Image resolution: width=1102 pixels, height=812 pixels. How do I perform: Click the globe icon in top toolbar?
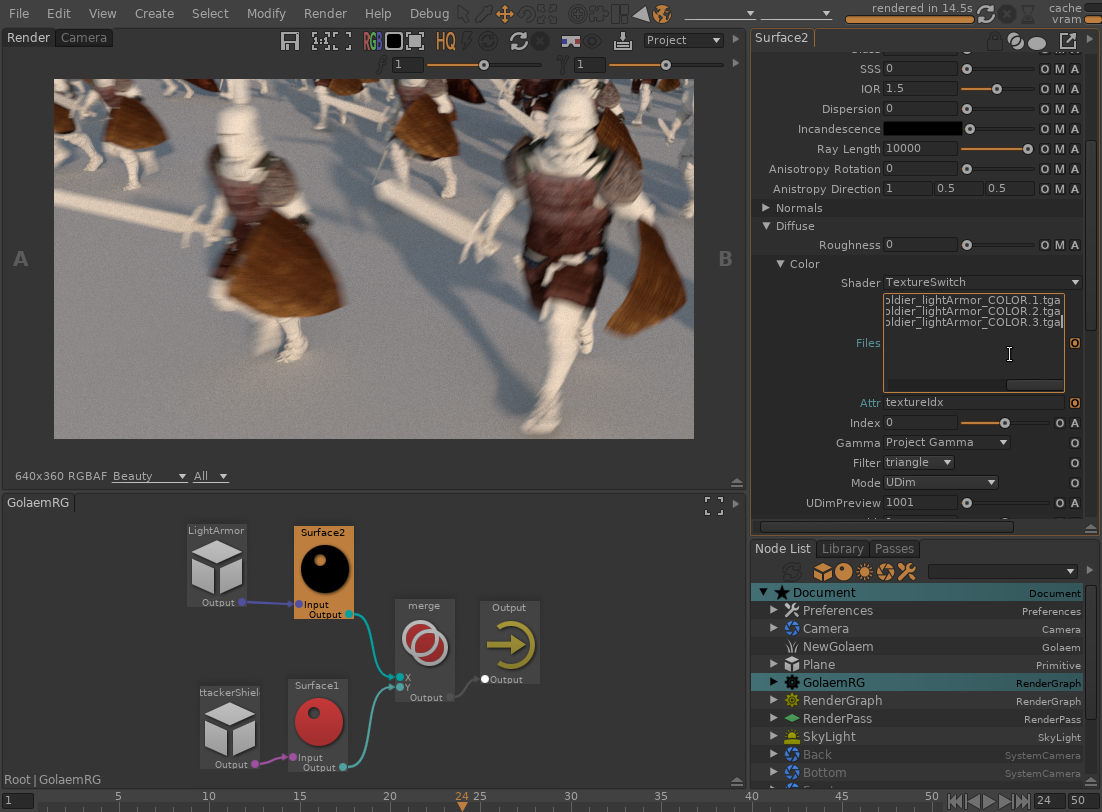(661, 14)
